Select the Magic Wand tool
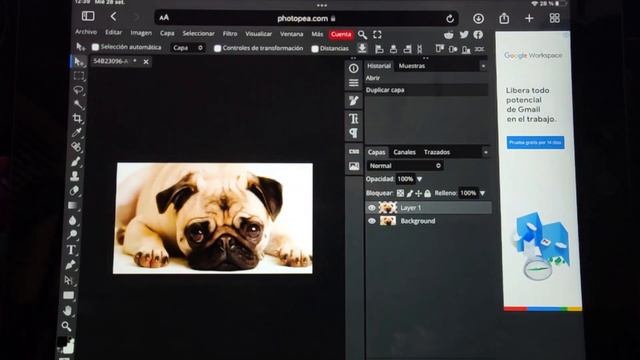 coord(78,104)
